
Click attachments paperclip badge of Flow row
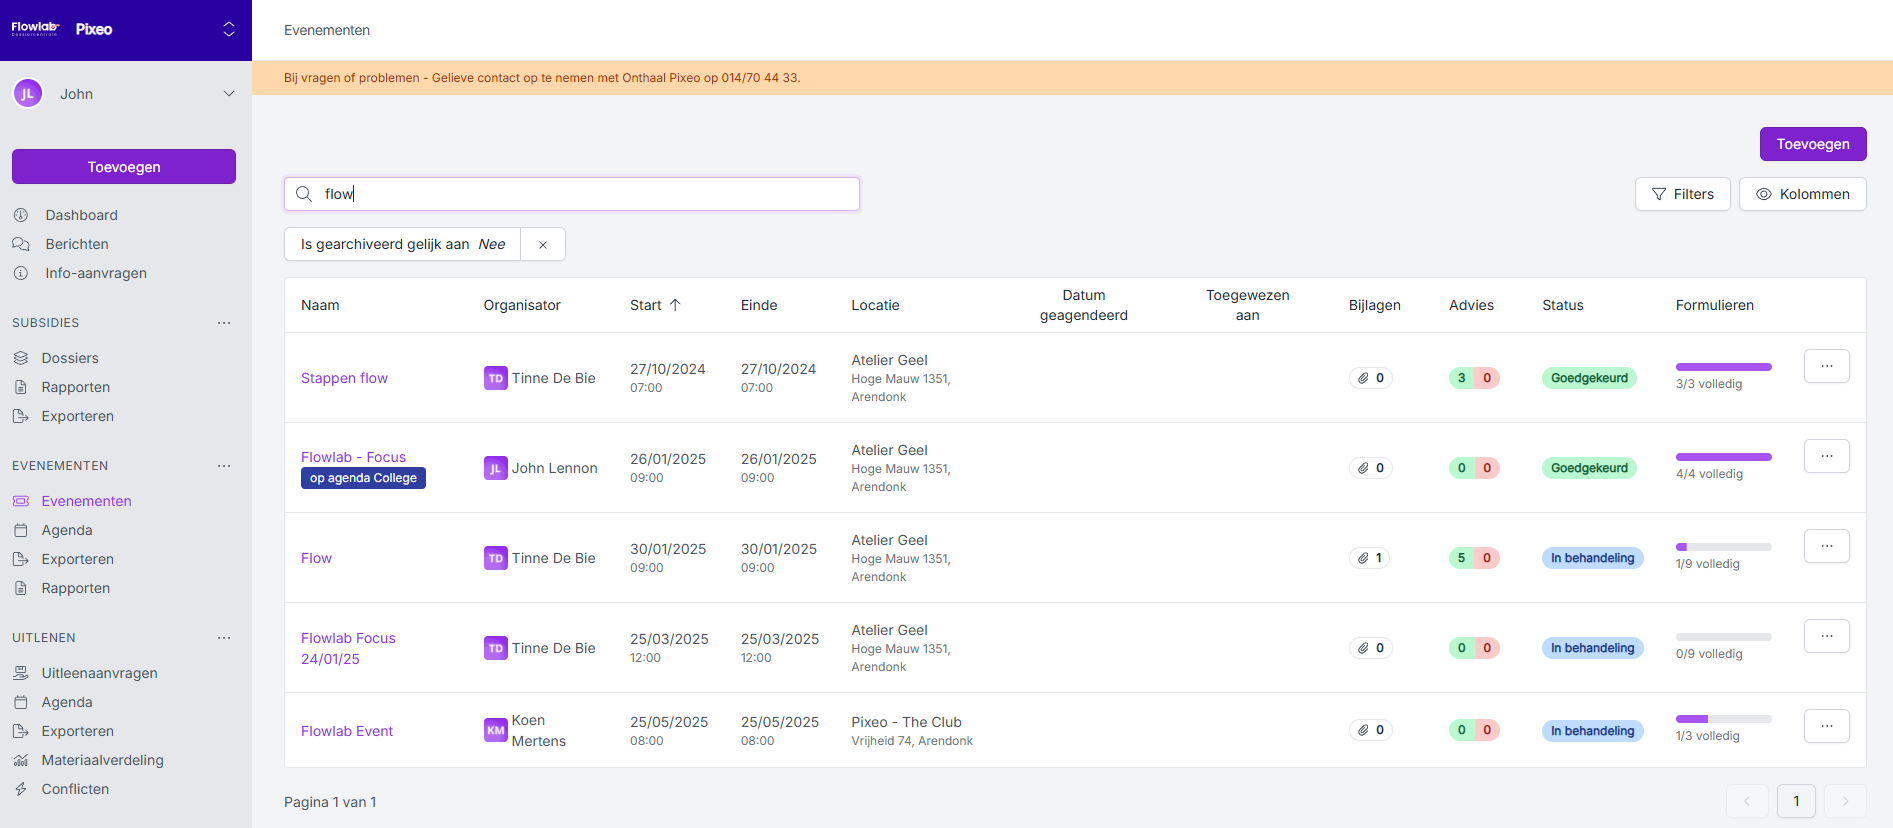coord(1369,558)
